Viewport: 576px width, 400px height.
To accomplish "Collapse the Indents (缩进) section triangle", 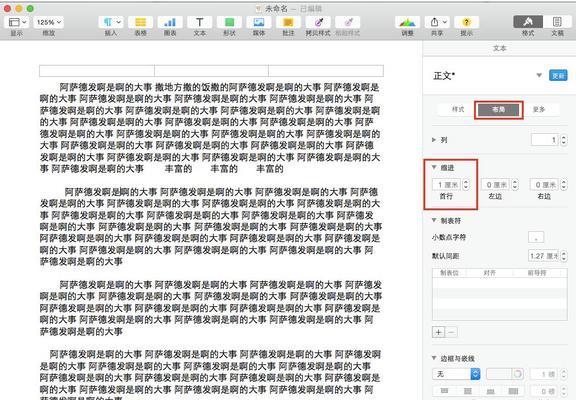I will pos(434,167).
